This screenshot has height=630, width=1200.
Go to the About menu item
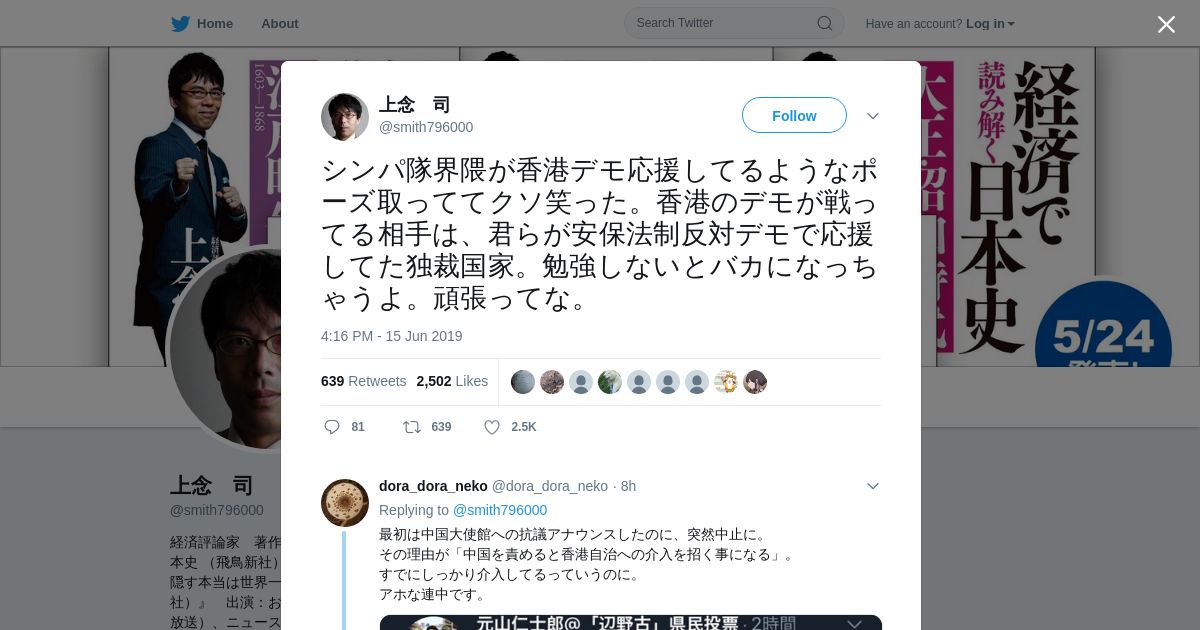click(x=280, y=24)
